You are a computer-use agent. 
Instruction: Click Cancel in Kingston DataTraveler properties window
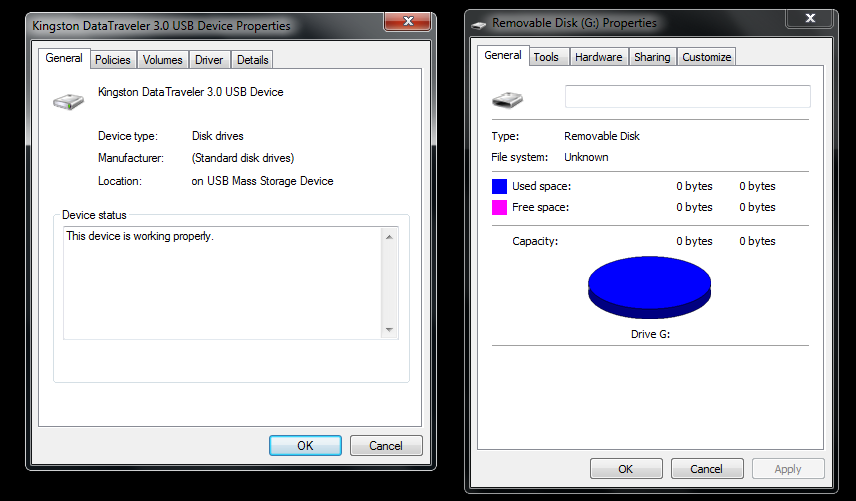click(x=385, y=445)
